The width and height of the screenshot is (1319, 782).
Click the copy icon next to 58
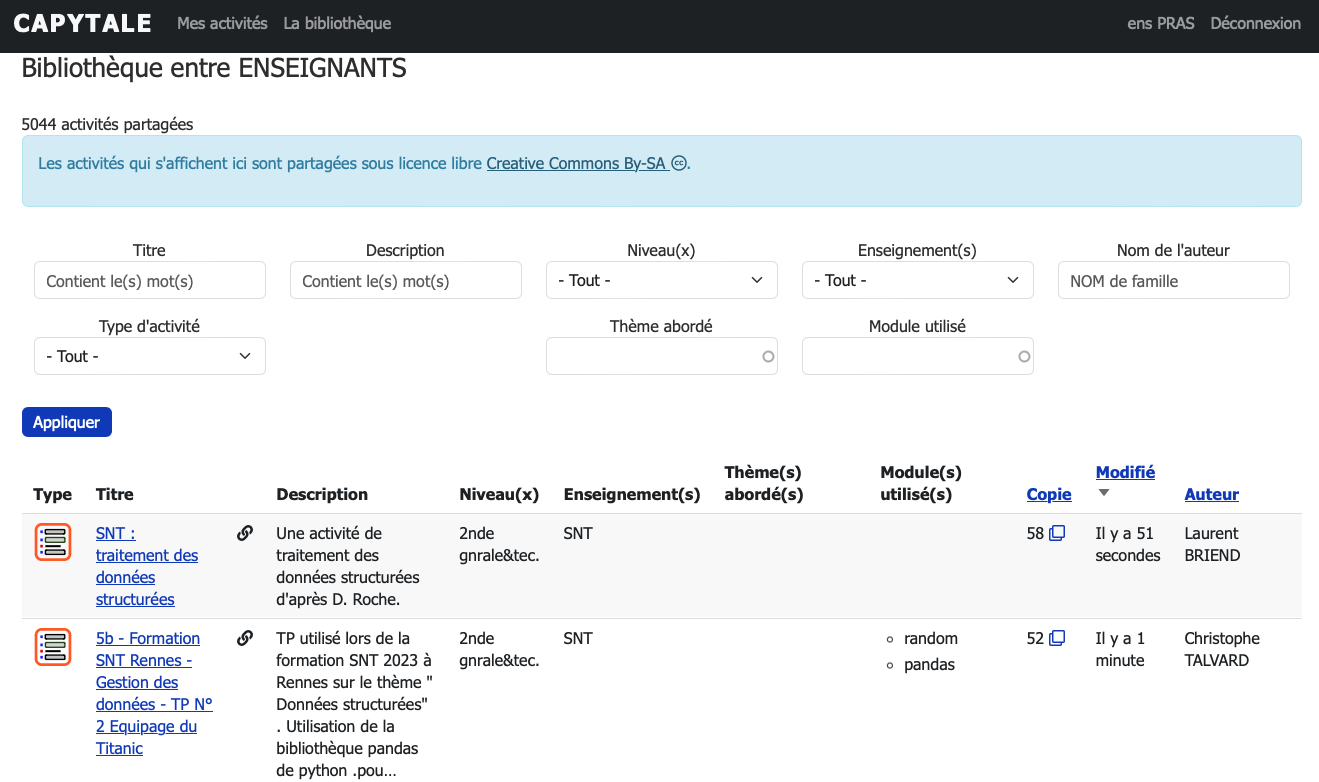pos(1057,534)
